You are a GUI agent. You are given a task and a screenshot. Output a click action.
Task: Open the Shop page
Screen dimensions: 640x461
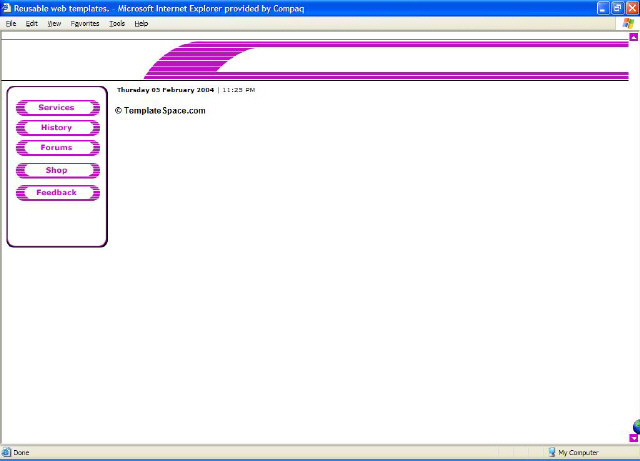click(x=57, y=170)
